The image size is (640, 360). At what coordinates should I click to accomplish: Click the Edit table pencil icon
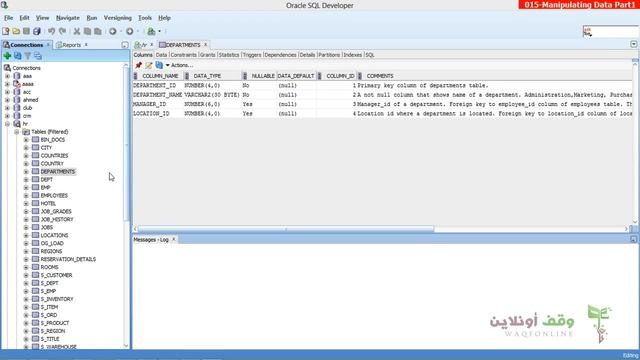(x=149, y=65)
